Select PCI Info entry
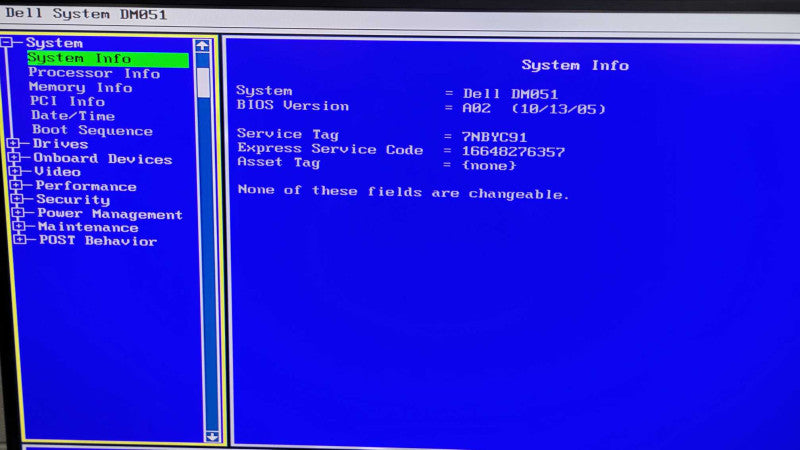Image resolution: width=800 pixels, height=450 pixels. [67, 102]
